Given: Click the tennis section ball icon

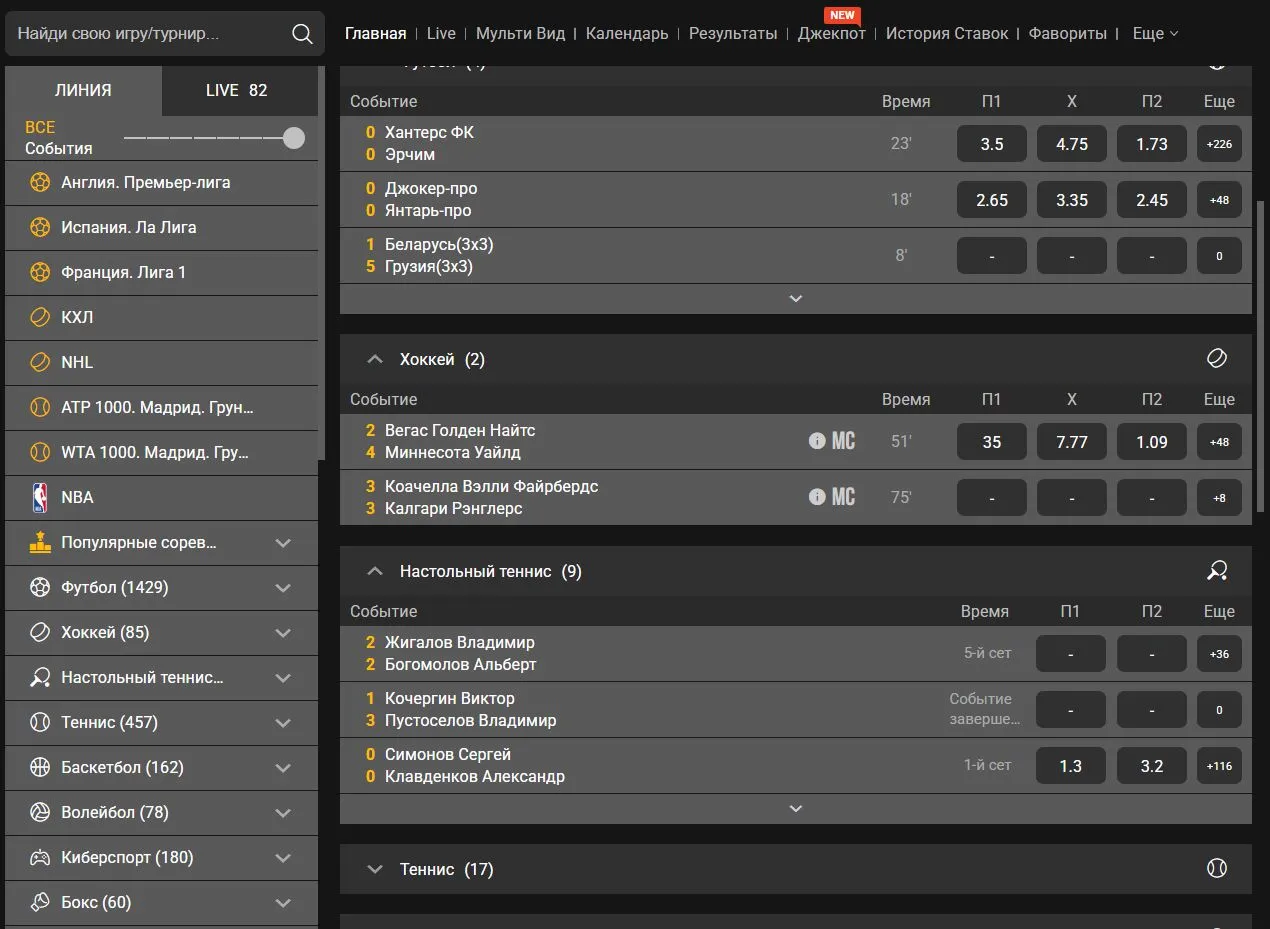Looking at the screenshot, I should click(1217, 869).
